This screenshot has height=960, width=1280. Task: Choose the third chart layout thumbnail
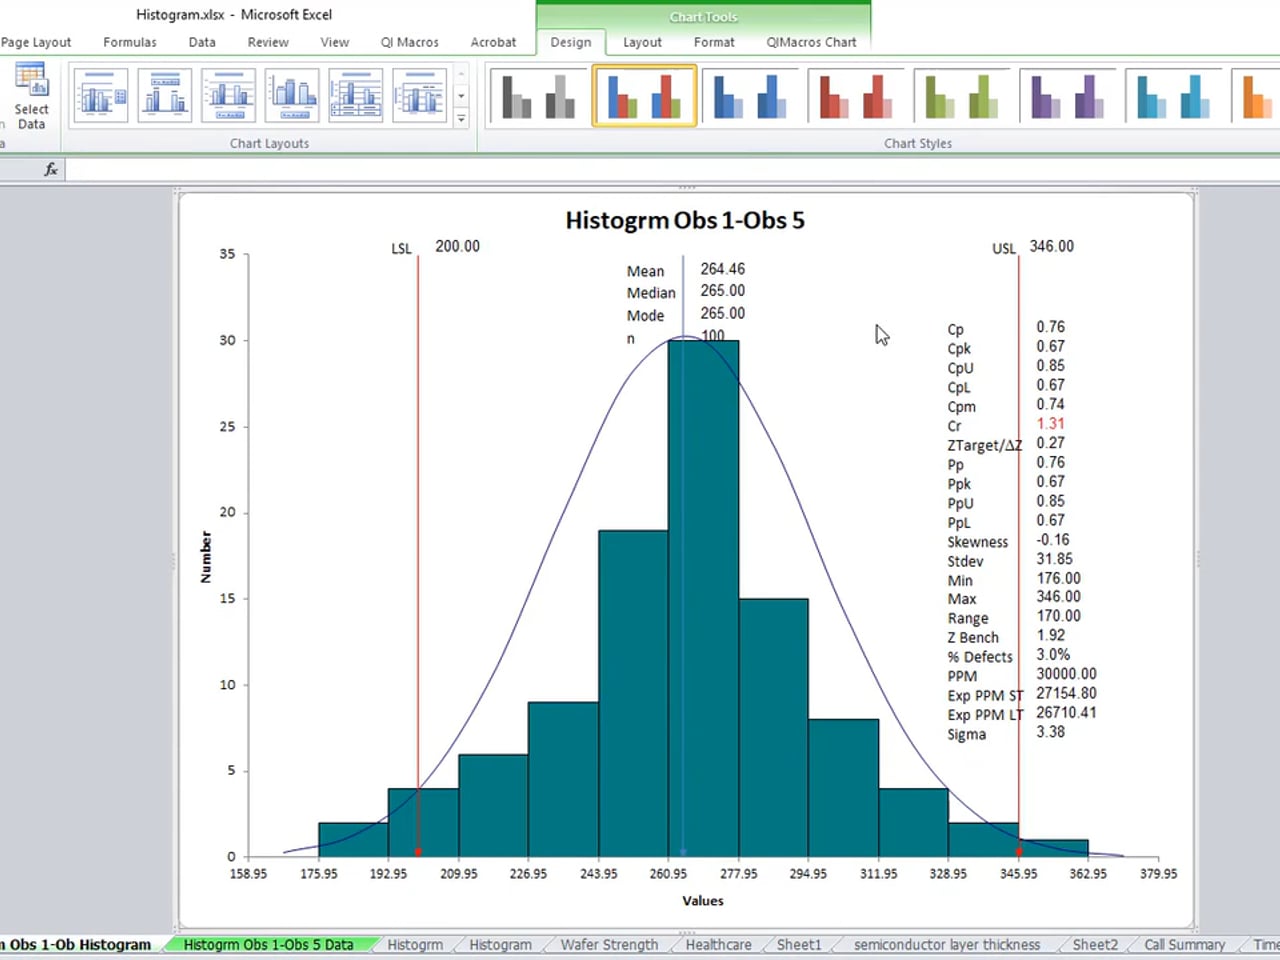coord(228,96)
